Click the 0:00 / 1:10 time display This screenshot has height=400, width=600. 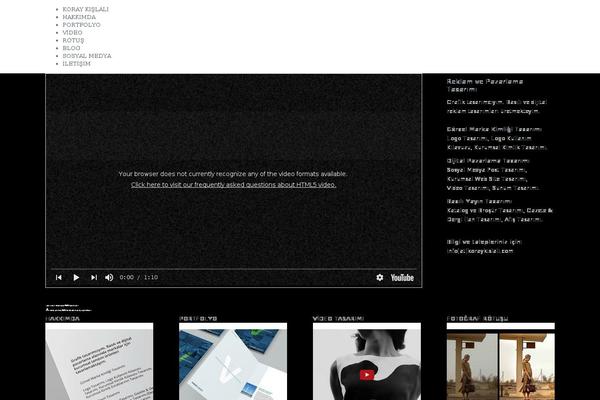tap(139, 277)
